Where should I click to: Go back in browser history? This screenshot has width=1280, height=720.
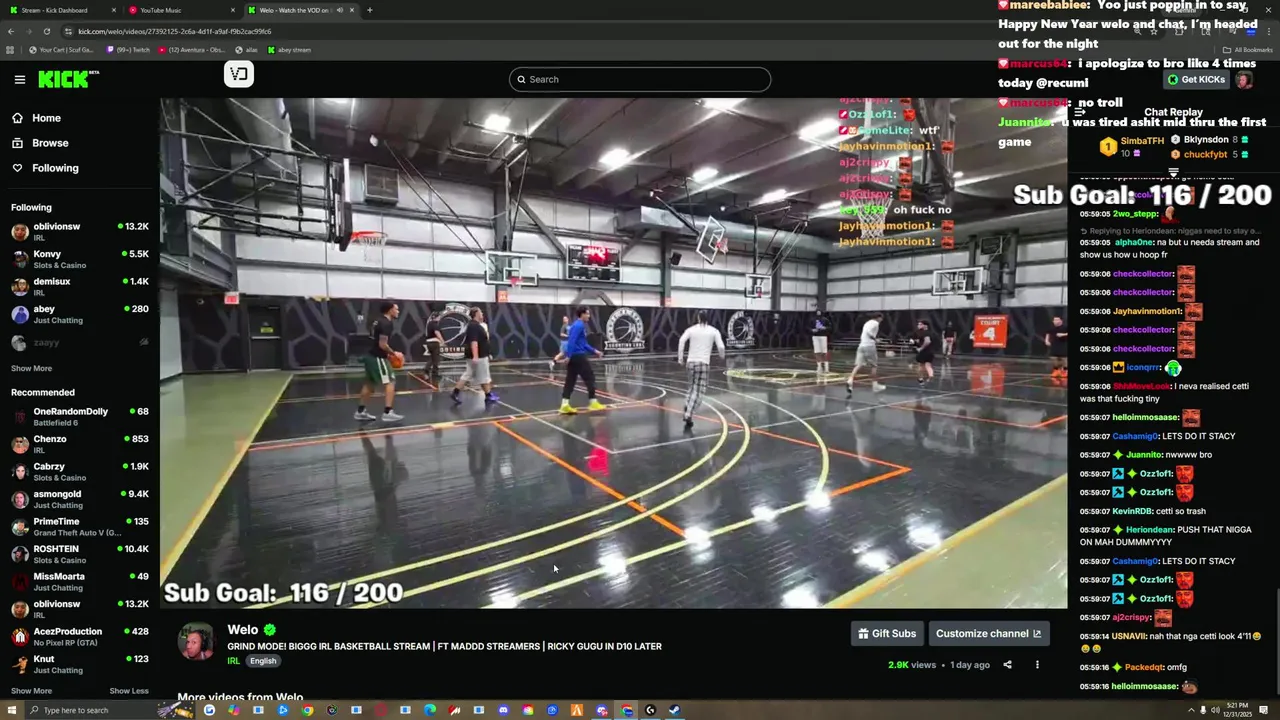click(x=11, y=31)
